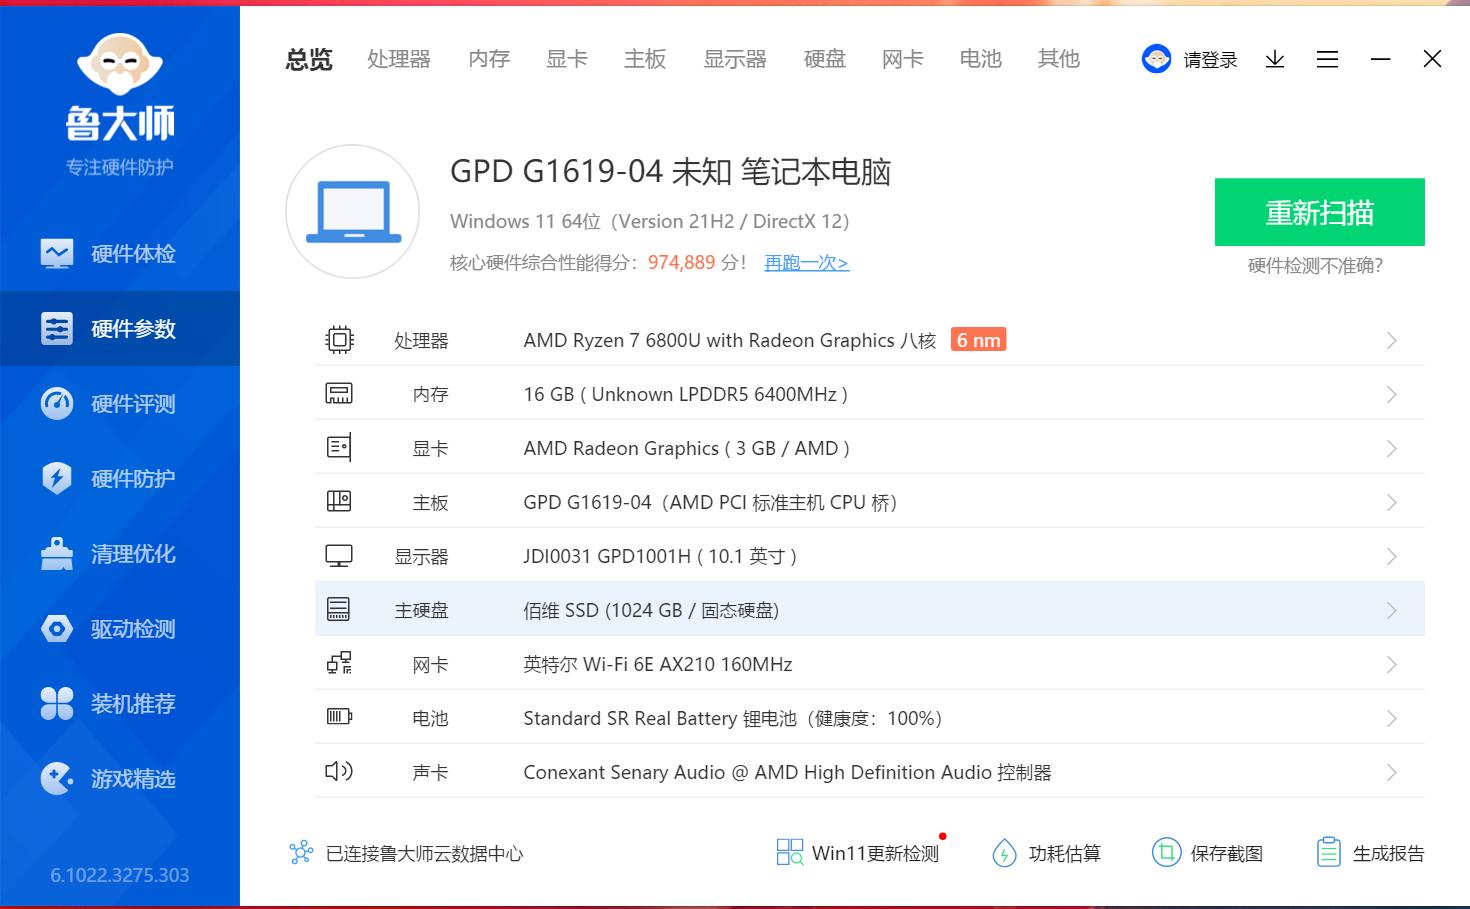Expand the 处理器 detail row
Screen dimensions: 1470x909
[x=1391, y=340]
